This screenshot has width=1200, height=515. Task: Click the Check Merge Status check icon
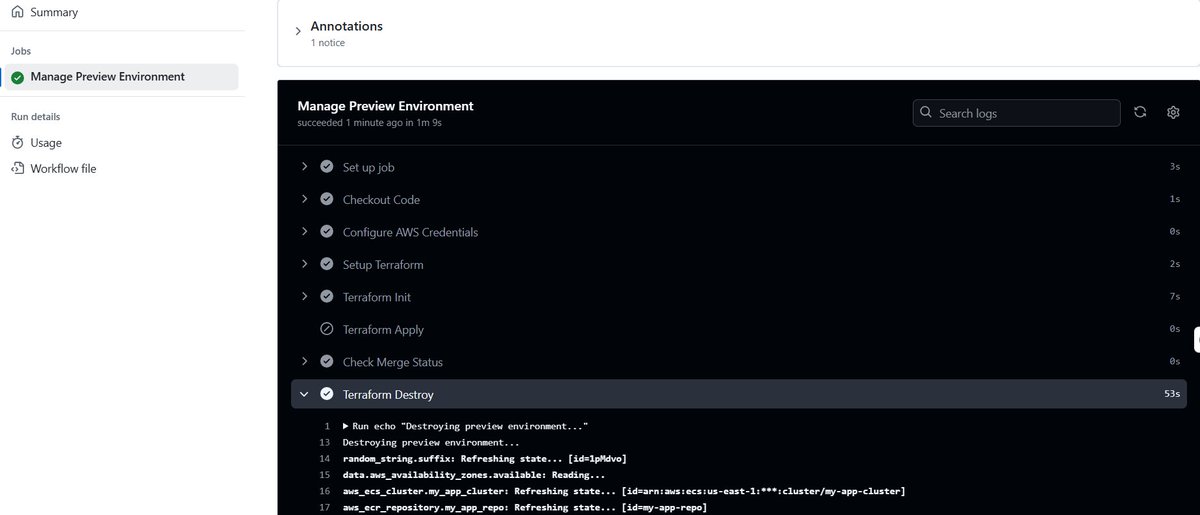click(x=326, y=362)
